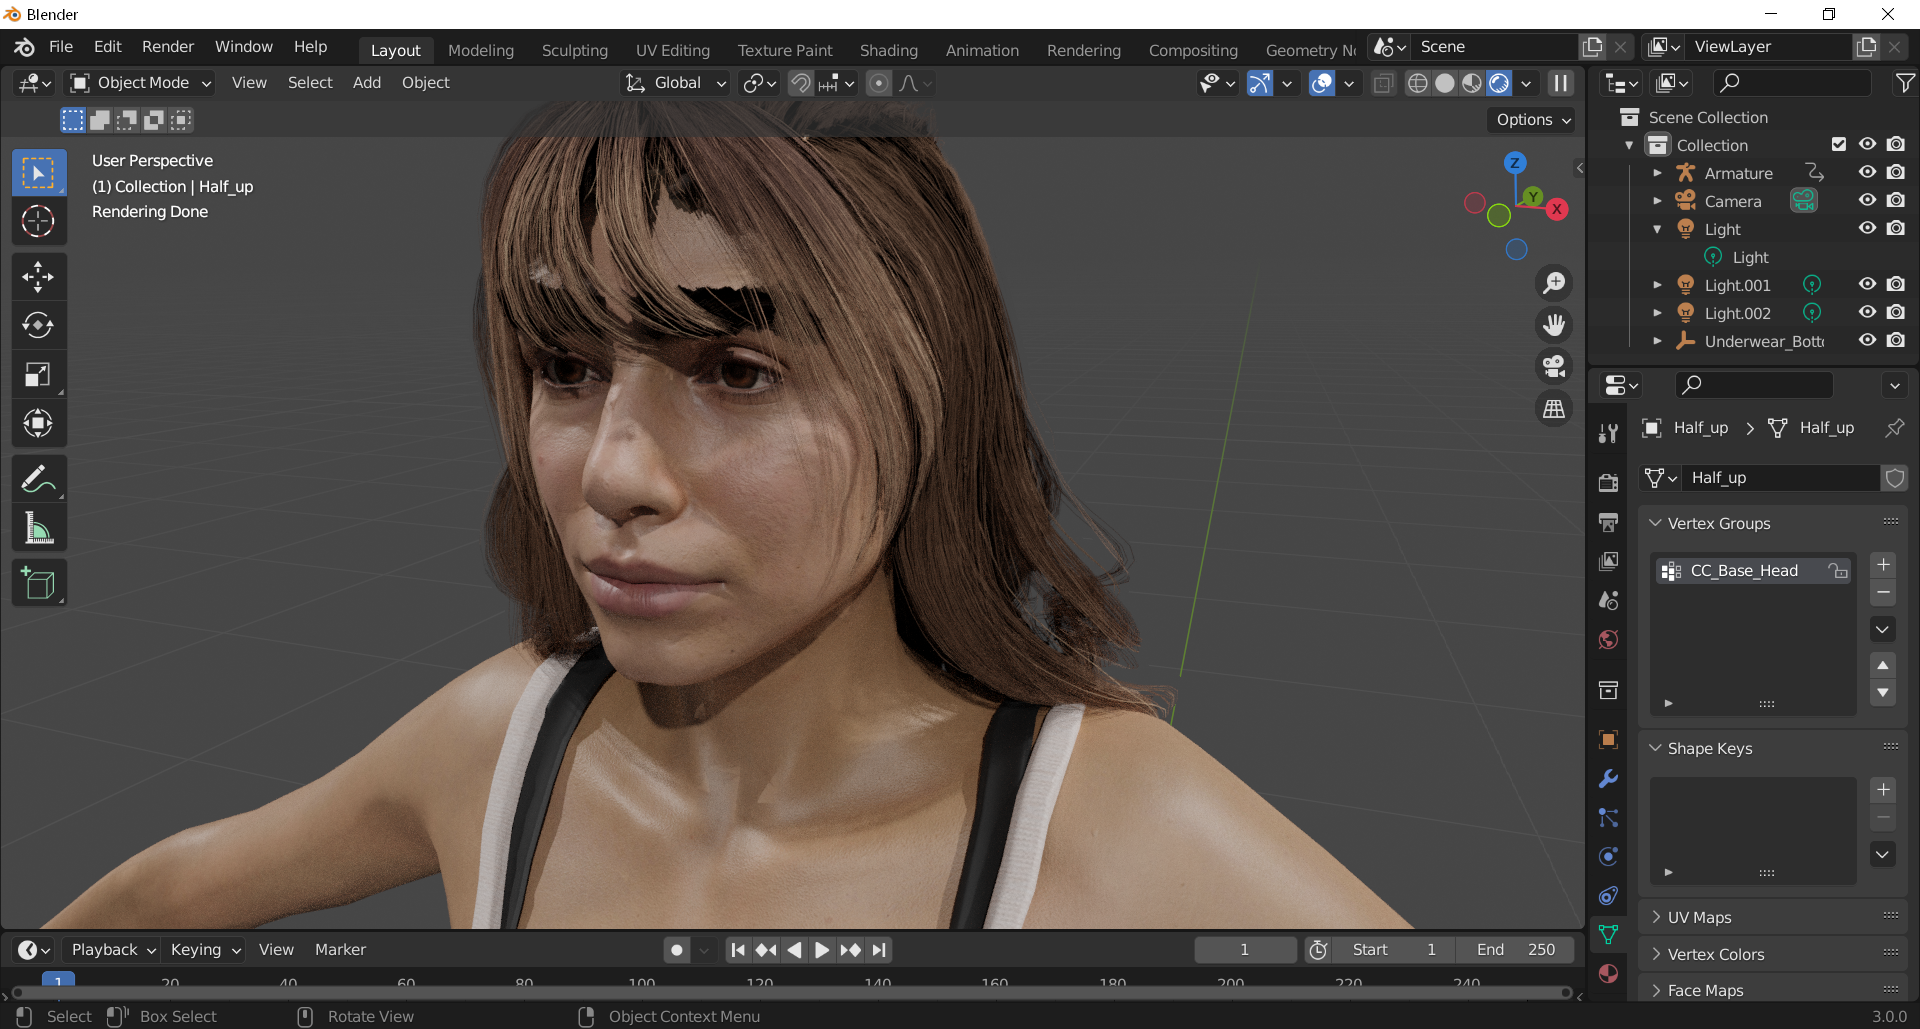Click the pan view hand icon
The image size is (1920, 1029).
[x=1554, y=325]
